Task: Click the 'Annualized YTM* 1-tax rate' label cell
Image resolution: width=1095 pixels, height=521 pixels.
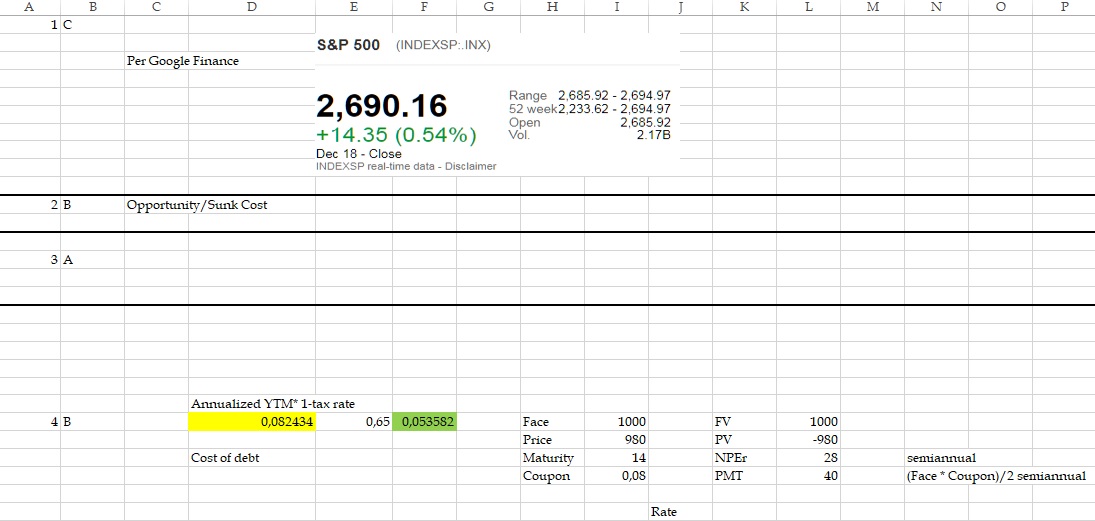Action: click(x=272, y=404)
